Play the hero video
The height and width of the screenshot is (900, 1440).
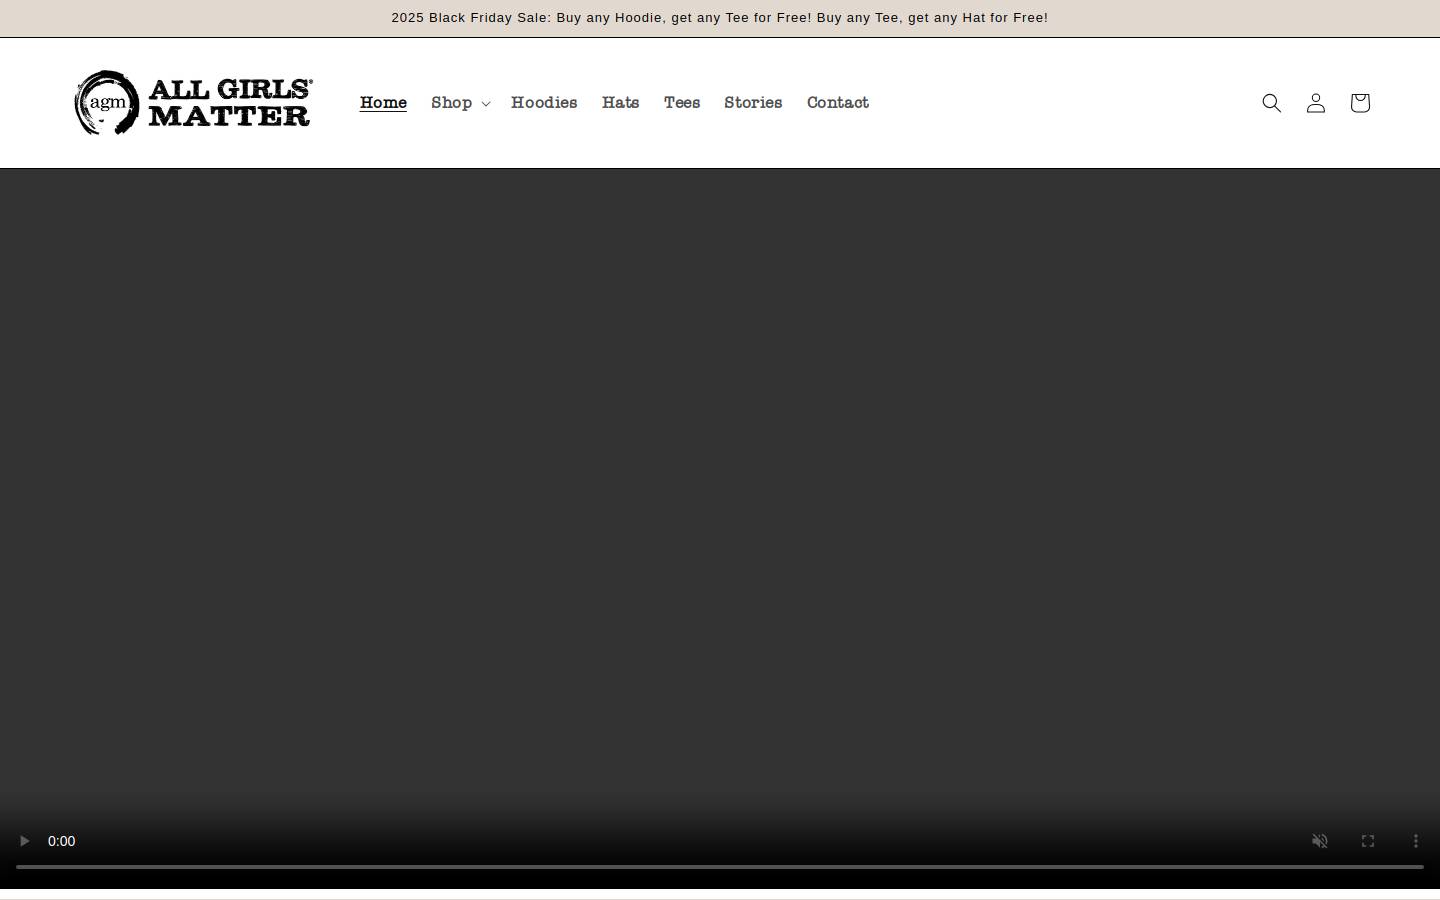pos(24,841)
